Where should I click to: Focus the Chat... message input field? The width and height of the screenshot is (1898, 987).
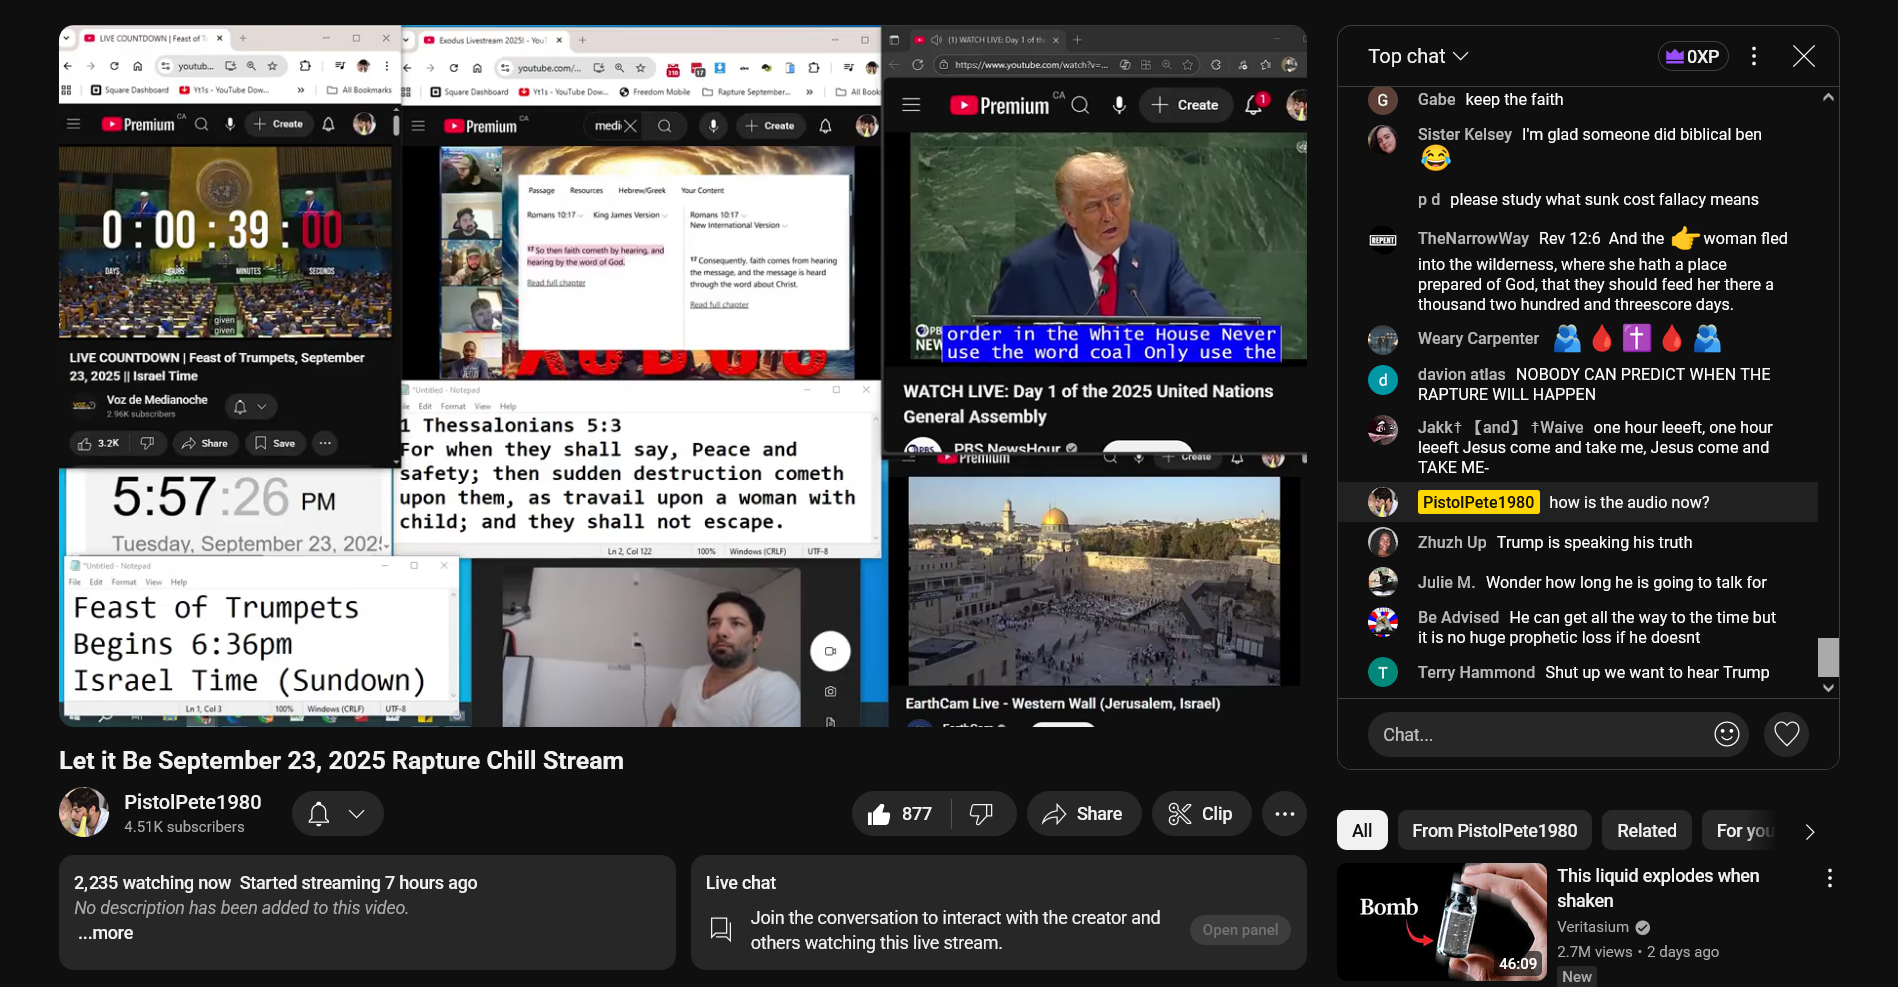click(1541, 735)
